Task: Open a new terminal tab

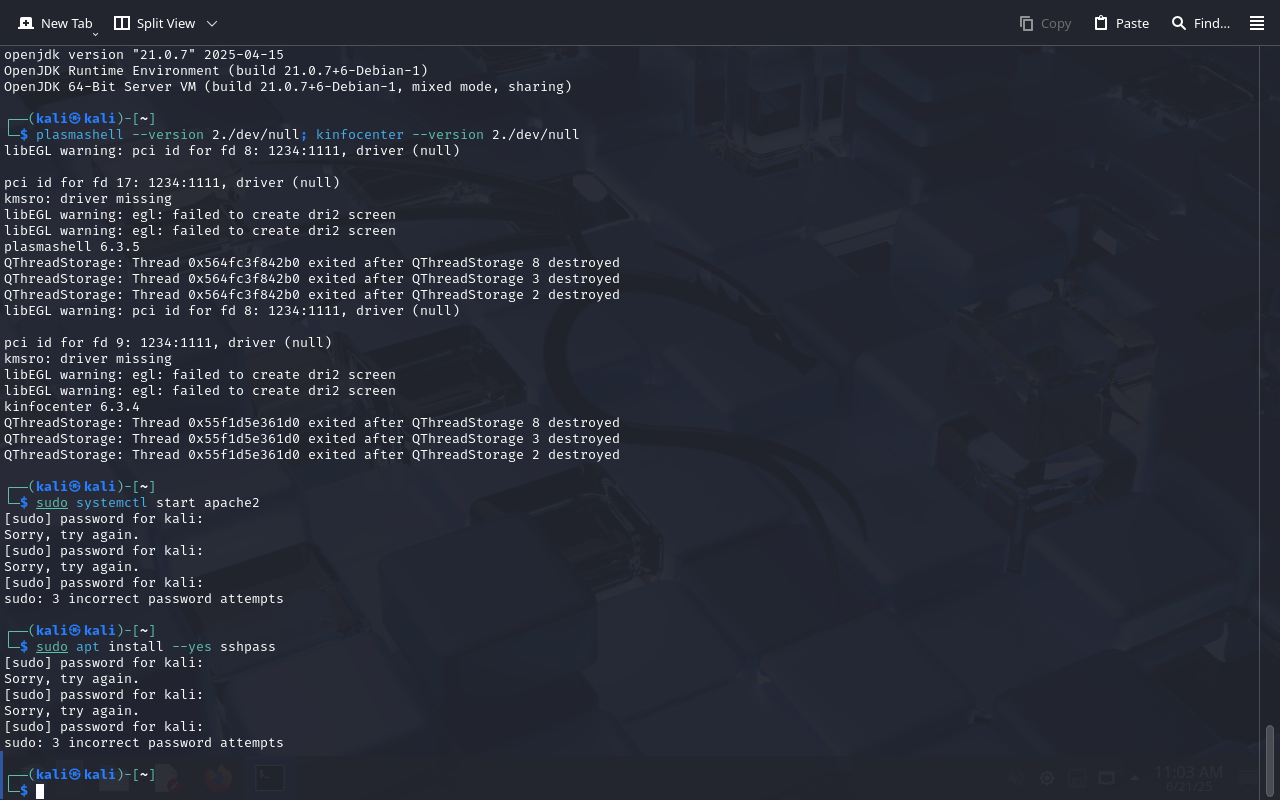Action: pyautogui.click(x=55, y=23)
